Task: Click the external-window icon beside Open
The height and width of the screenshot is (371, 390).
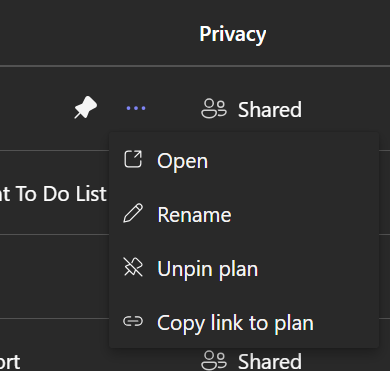Action: tap(133, 159)
